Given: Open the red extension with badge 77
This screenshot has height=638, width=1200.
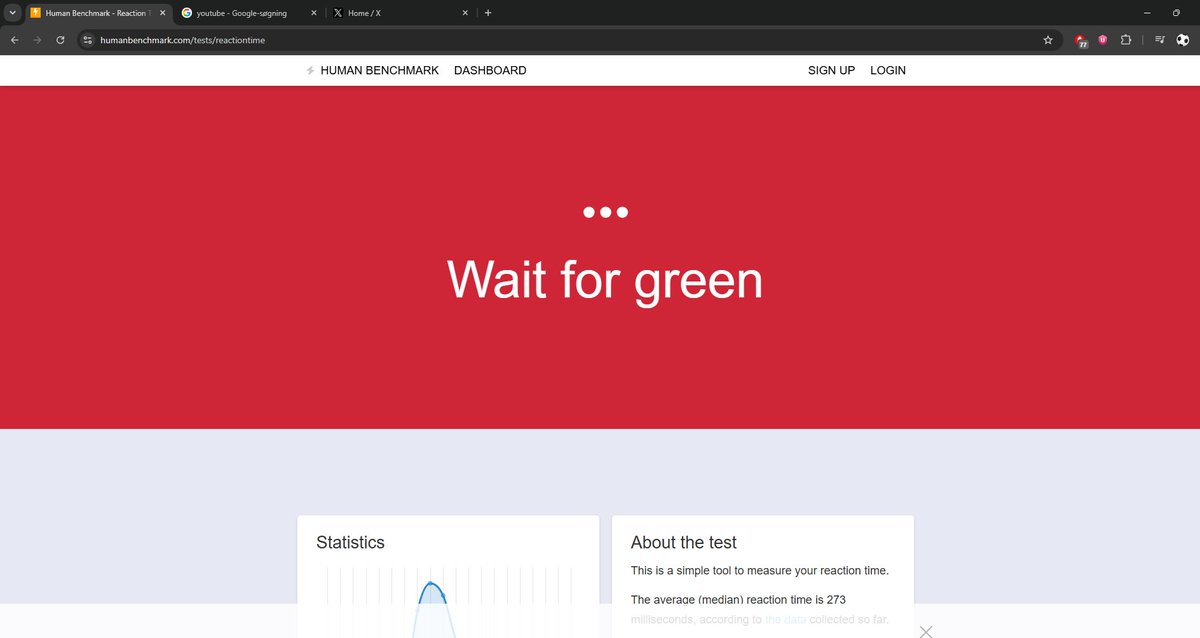Looking at the screenshot, I should (1081, 41).
